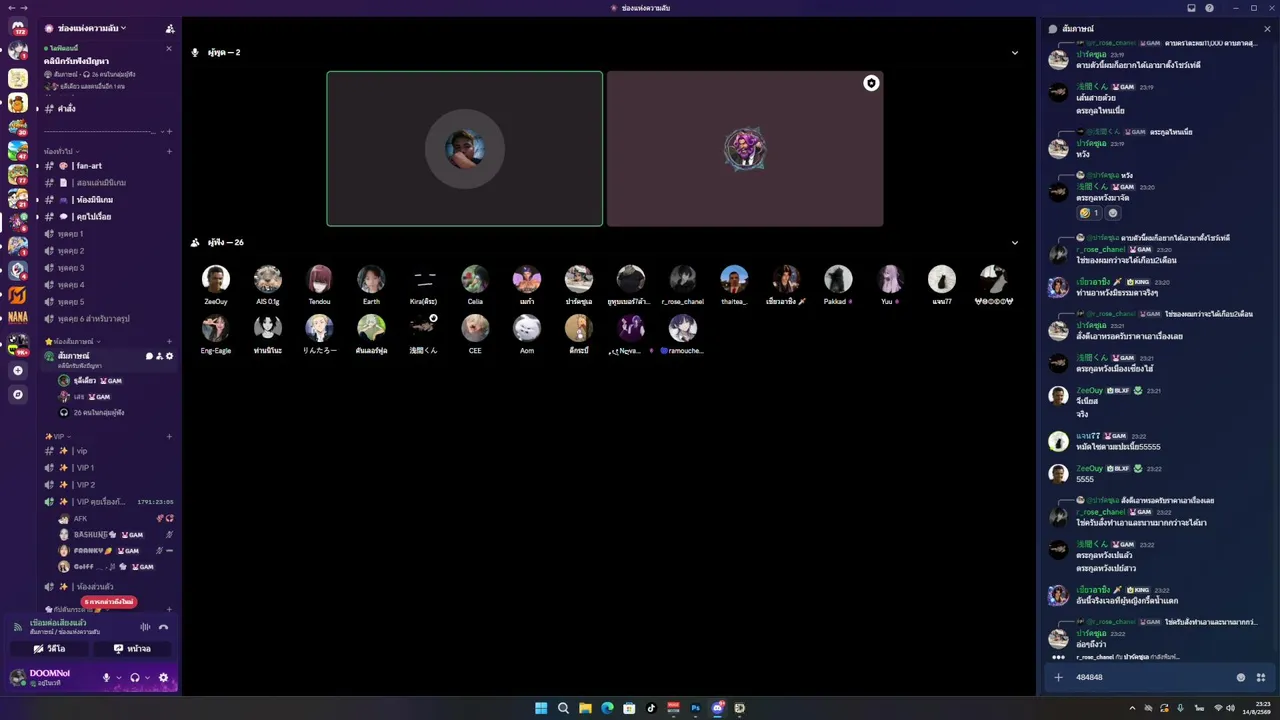Open microphone input options arrow

pos(119,678)
